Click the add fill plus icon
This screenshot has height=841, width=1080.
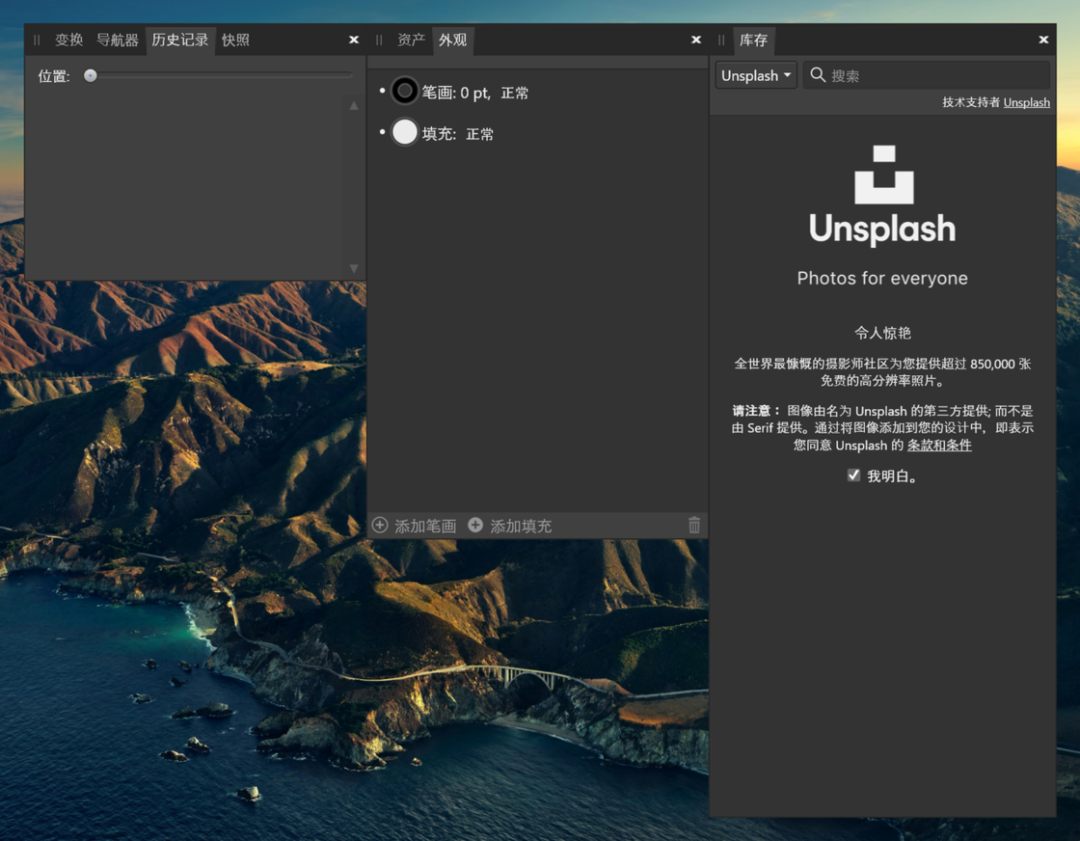[475, 525]
